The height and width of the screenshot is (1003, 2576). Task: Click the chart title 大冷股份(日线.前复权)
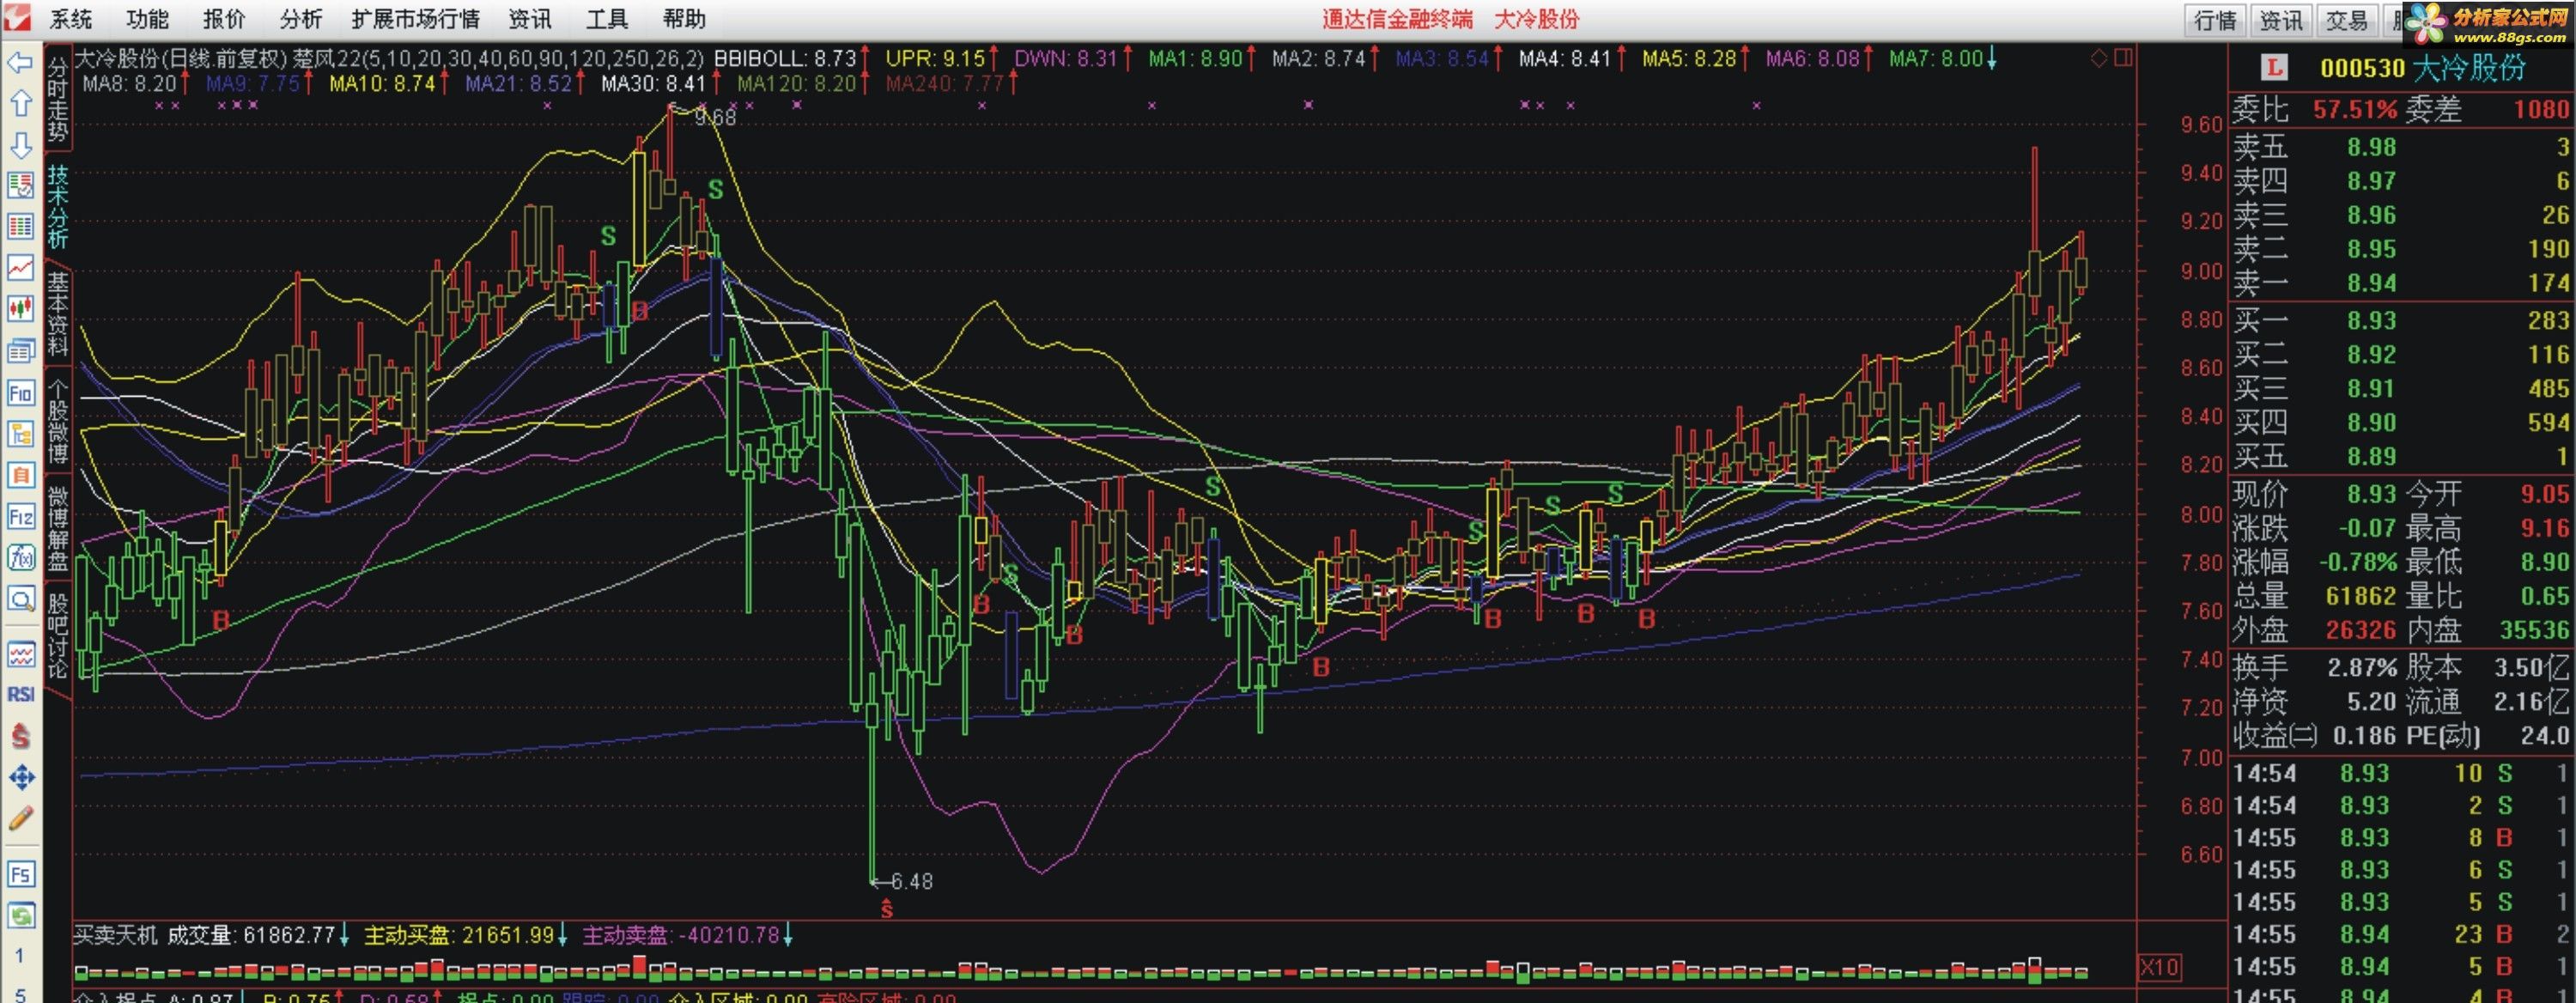click(182, 58)
